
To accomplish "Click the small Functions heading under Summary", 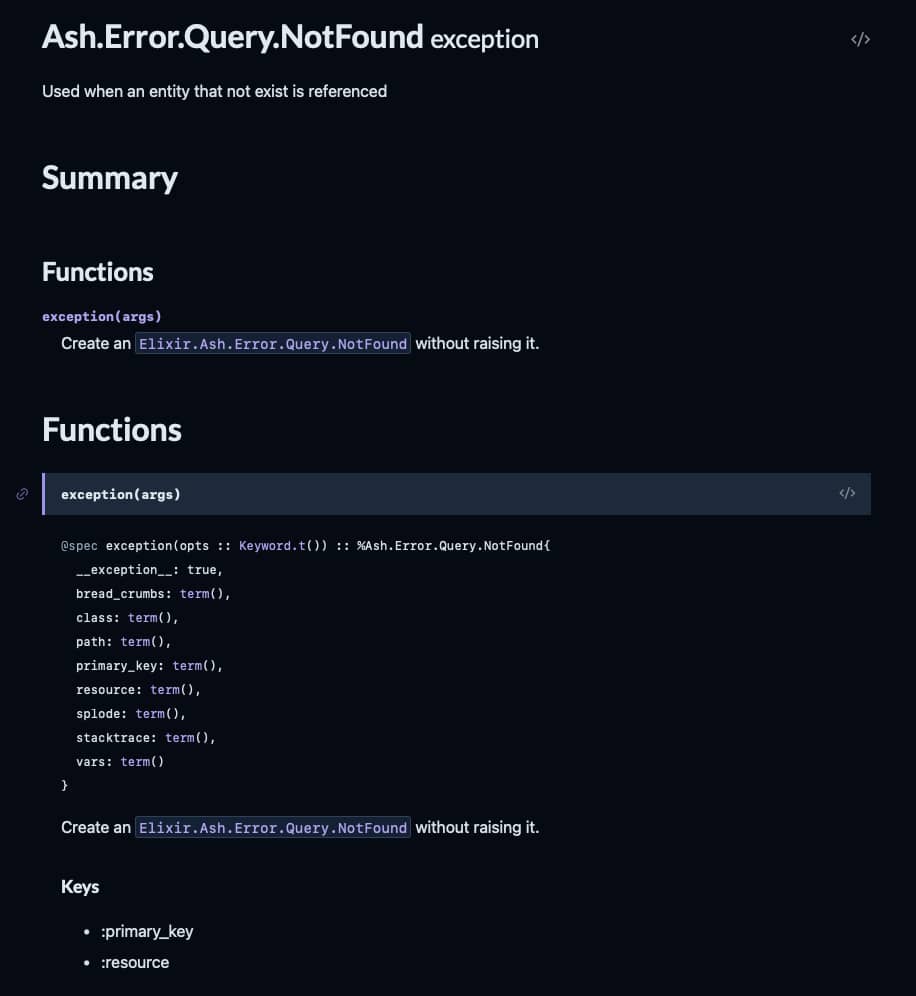I will pos(98,272).
